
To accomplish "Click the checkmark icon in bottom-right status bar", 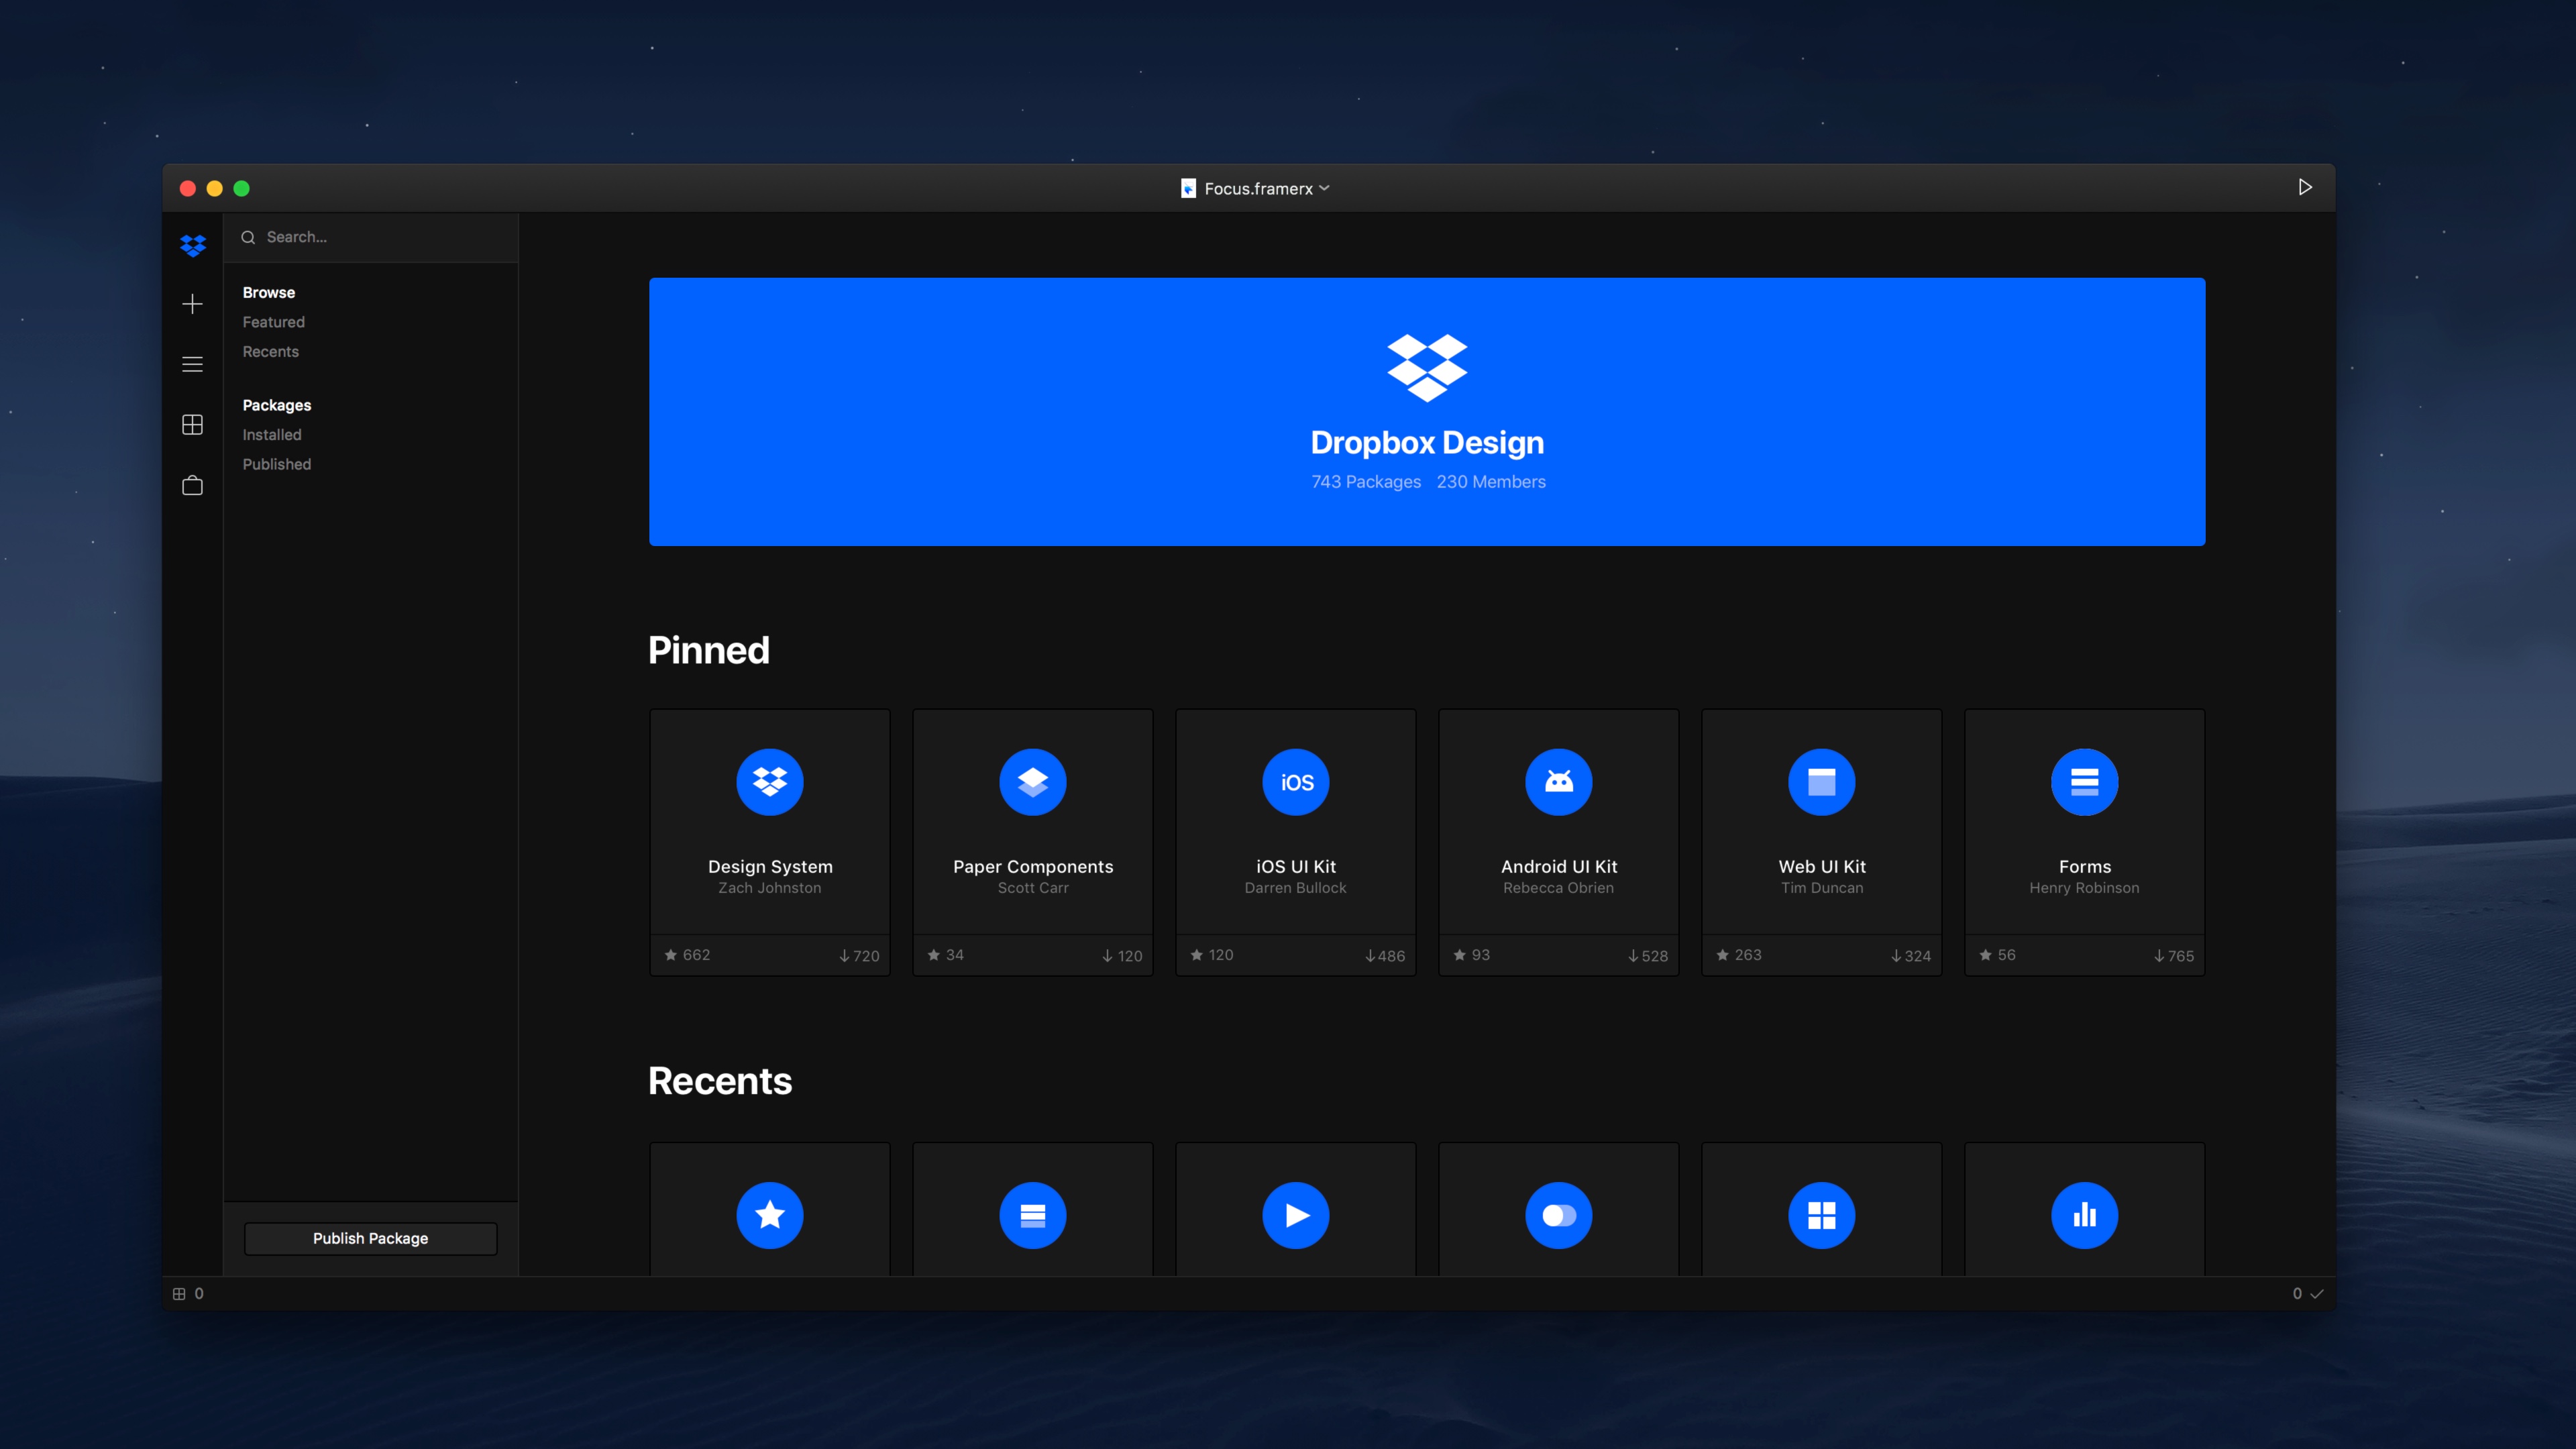I will [2316, 1294].
